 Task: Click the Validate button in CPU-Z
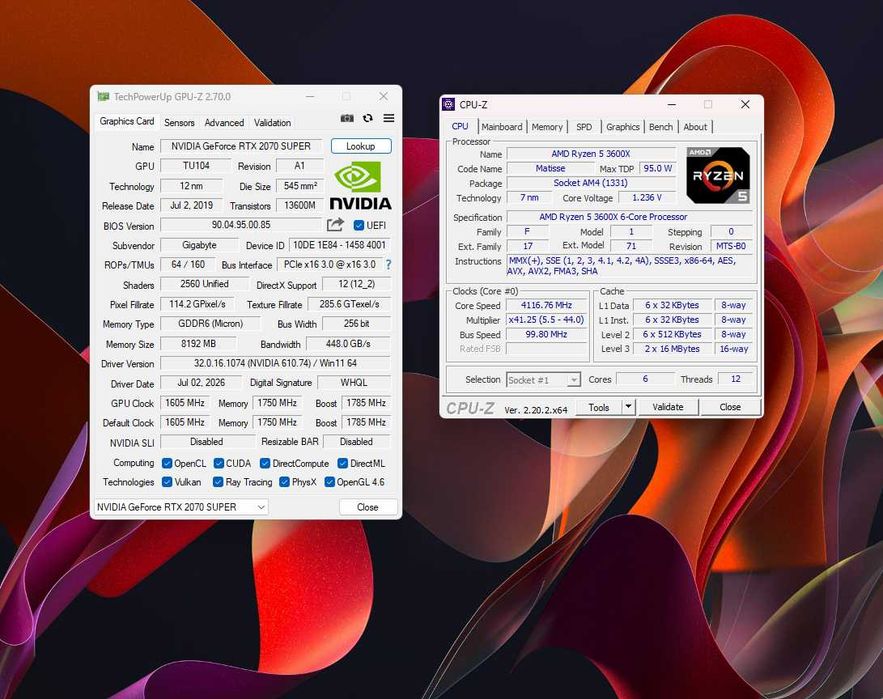(x=668, y=407)
